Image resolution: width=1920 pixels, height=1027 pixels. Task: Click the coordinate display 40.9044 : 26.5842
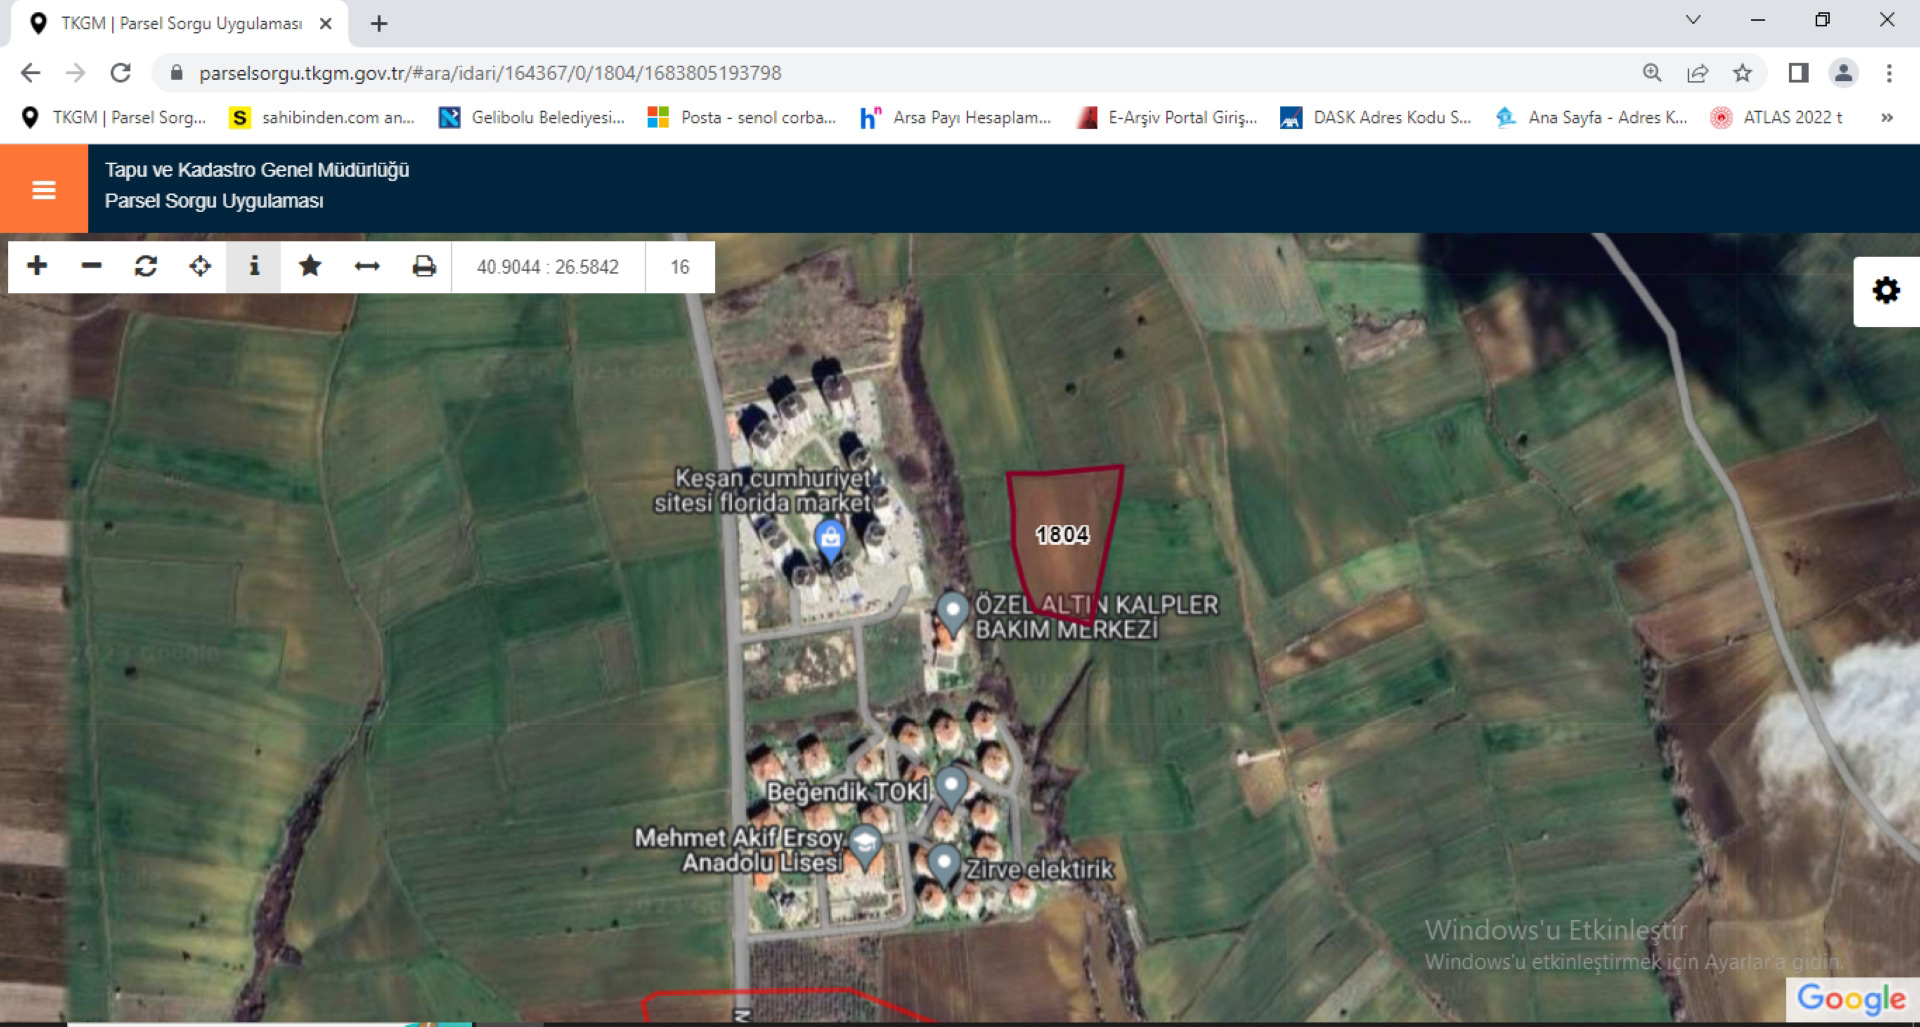pyautogui.click(x=547, y=267)
